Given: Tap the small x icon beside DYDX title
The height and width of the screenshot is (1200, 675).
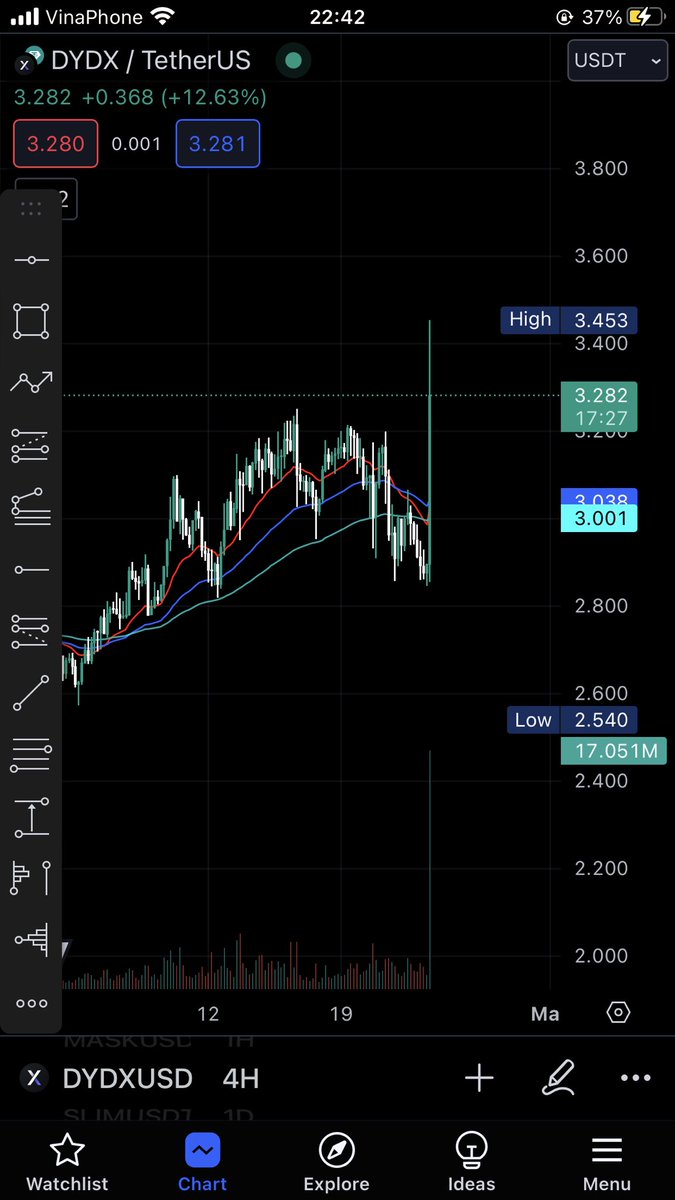Looking at the screenshot, I should pos(25,63).
